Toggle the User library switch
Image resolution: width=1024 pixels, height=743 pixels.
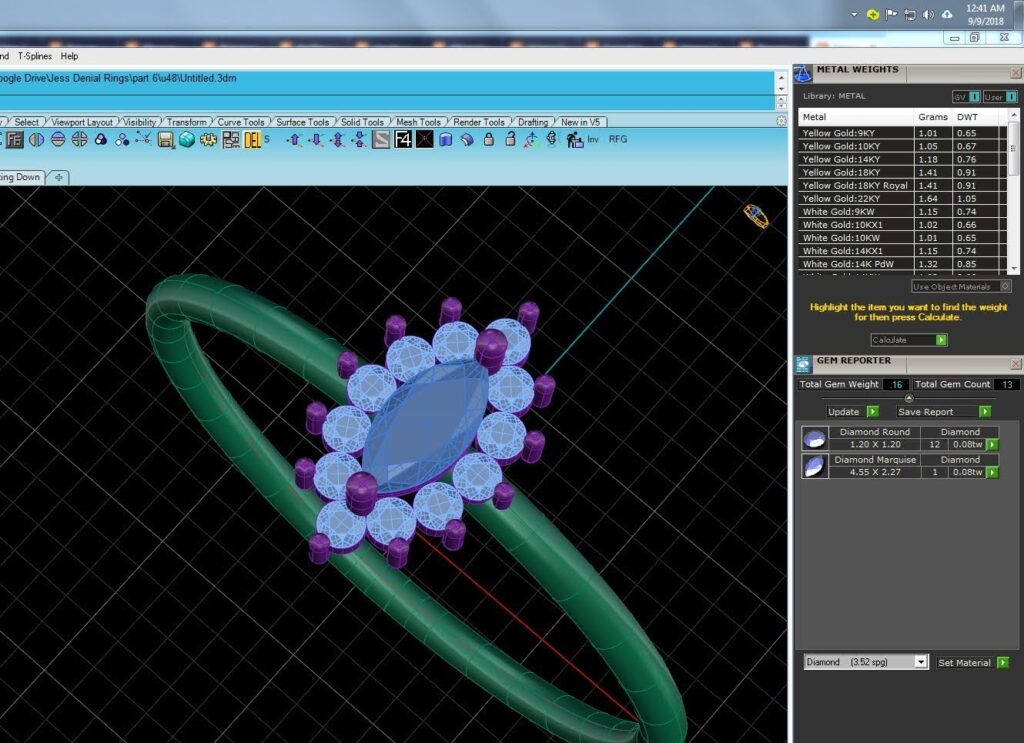[1000, 97]
